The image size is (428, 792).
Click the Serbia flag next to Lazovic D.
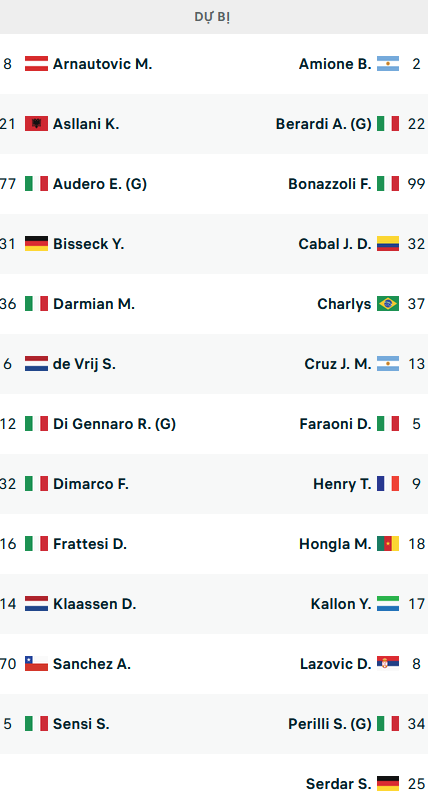(x=388, y=664)
